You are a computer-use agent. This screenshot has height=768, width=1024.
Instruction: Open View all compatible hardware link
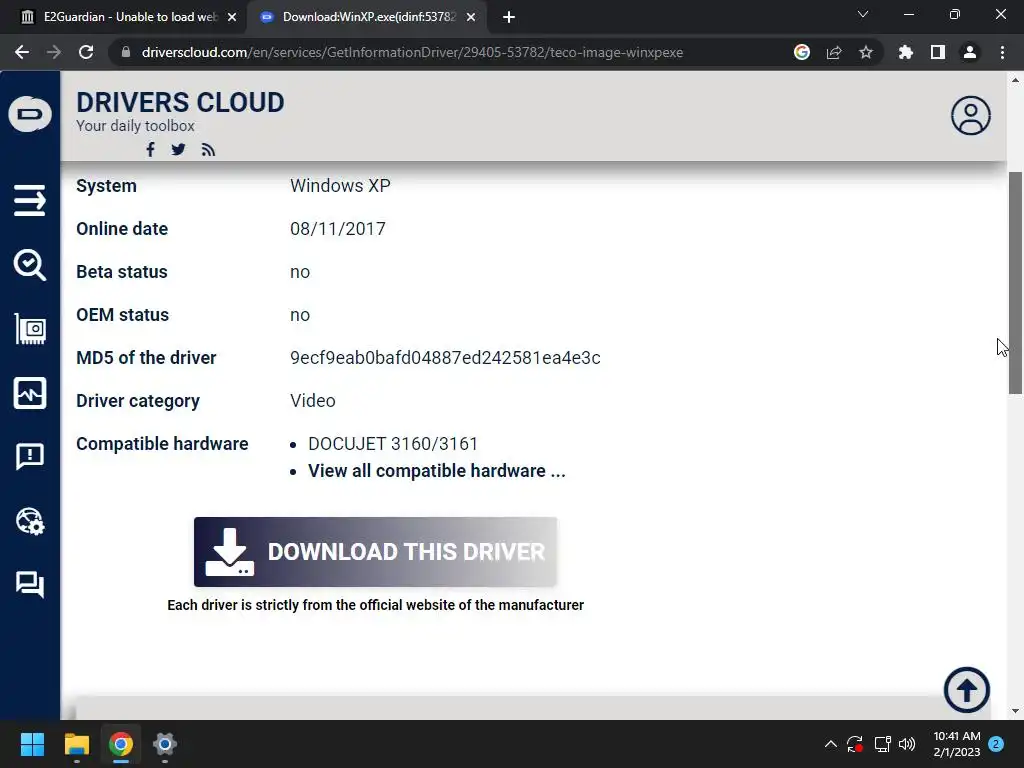click(437, 471)
